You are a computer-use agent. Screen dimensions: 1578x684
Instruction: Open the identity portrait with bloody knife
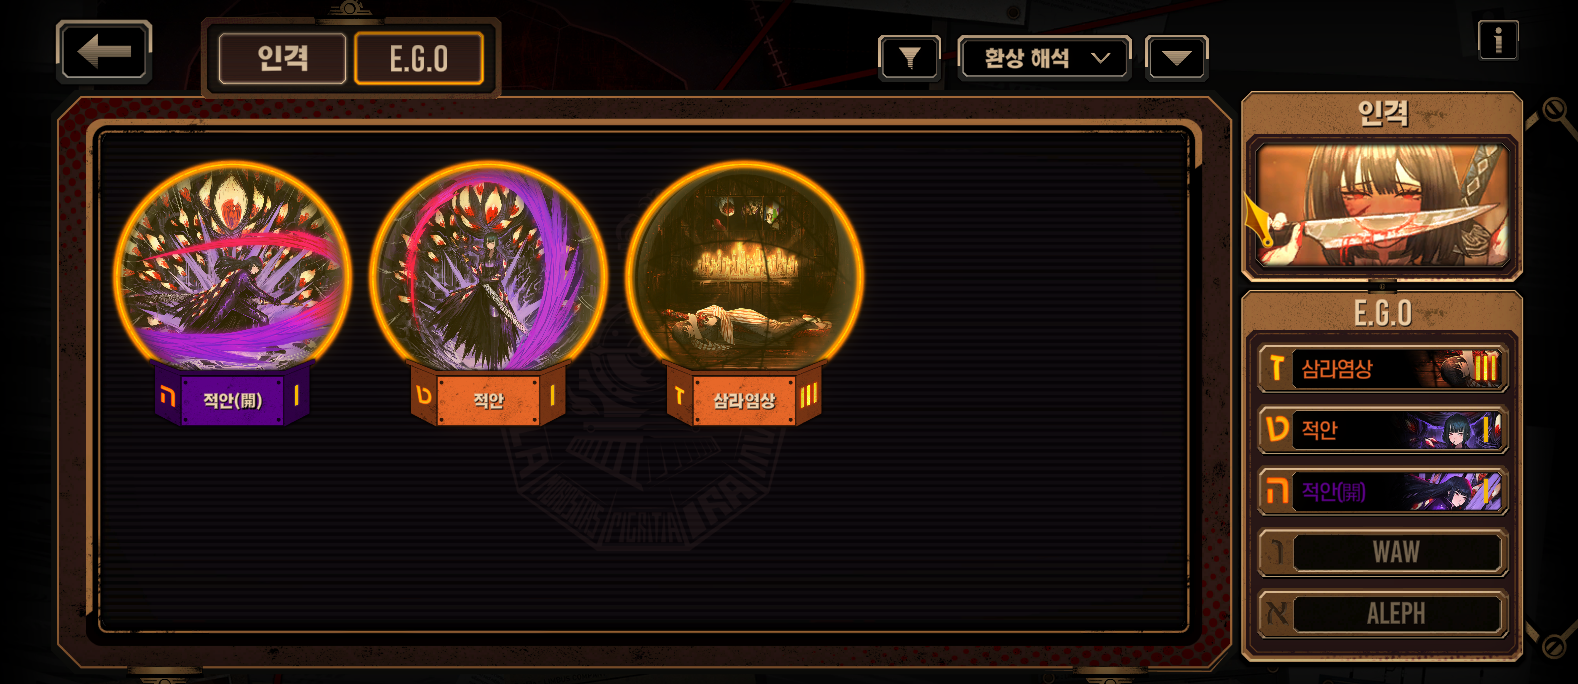tap(1382, 206)
